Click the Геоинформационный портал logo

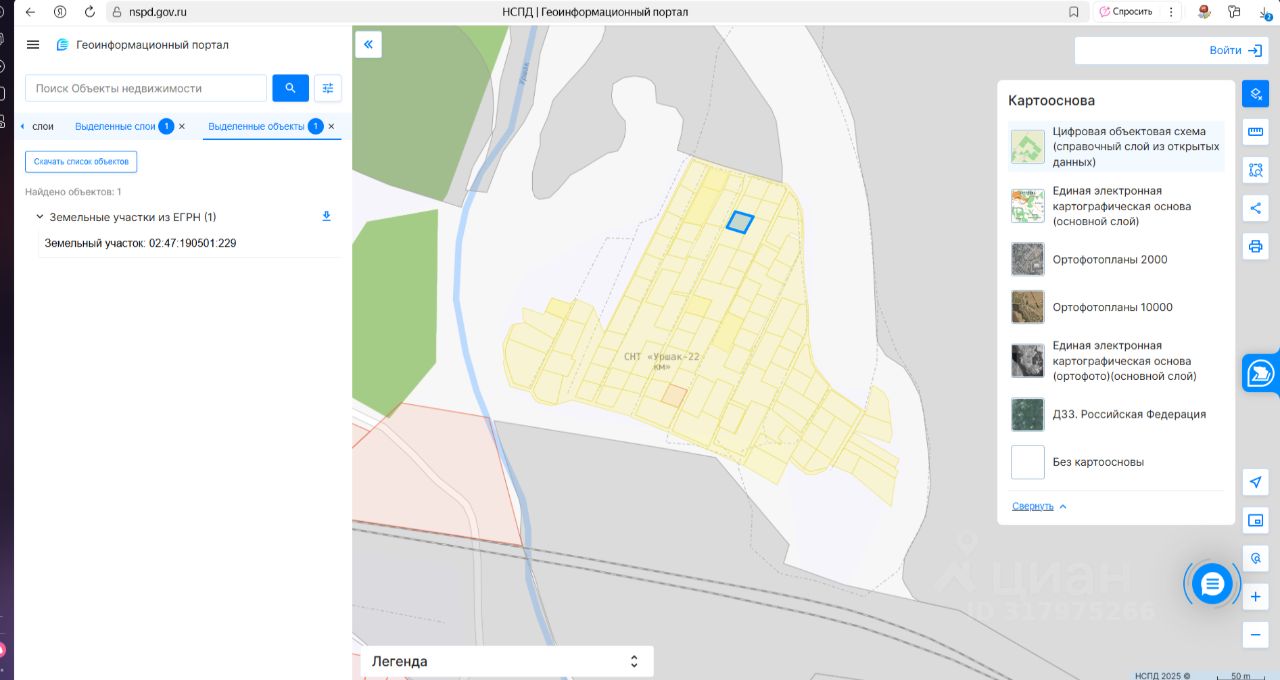[x=142, y=45]
